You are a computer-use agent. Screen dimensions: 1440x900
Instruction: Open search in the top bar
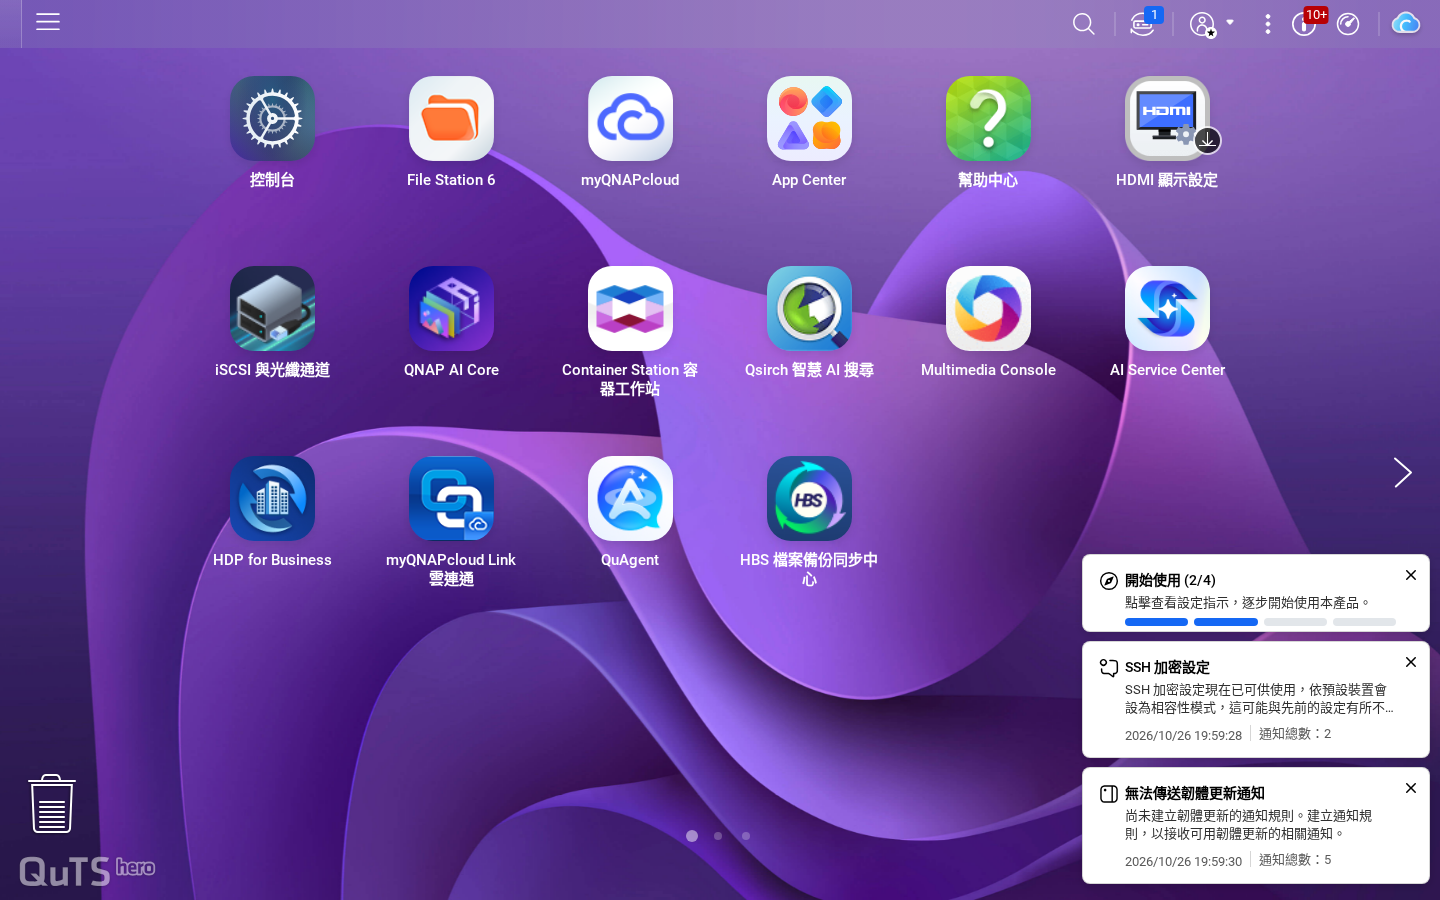coord(1083,24)
